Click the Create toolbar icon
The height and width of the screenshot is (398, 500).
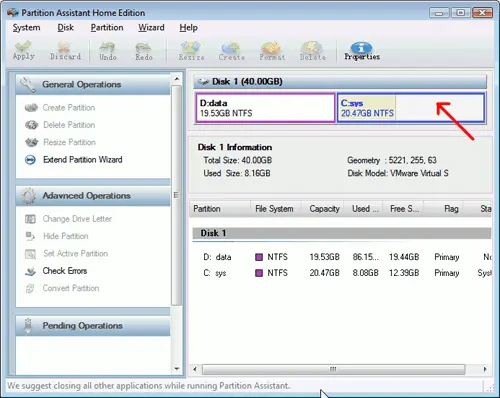click(x=232, y=51)
